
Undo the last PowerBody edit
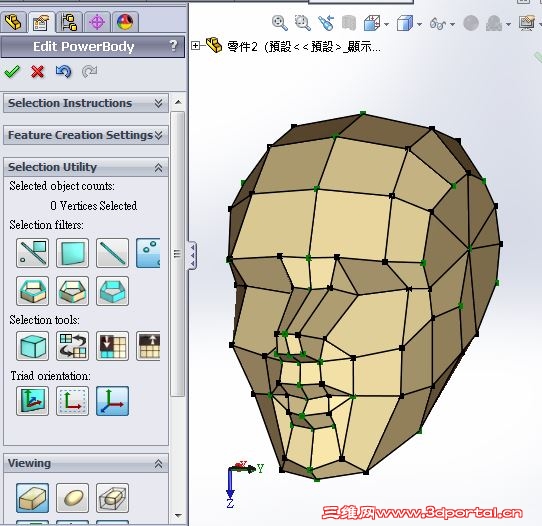click(64, 72)
